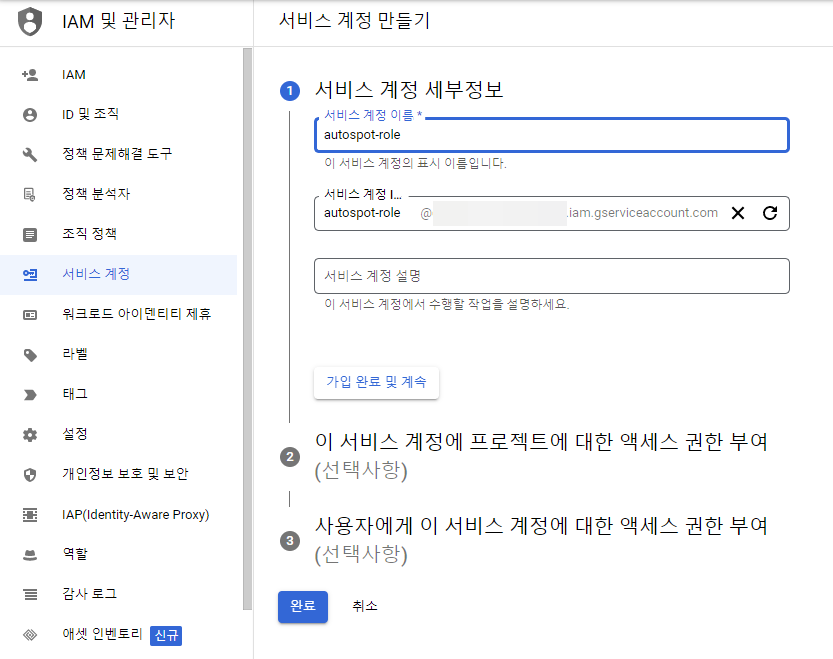Click the policy analyzer document icon
Image resolution: width=833 pixels, height=659 pixels.
(30, 194)
